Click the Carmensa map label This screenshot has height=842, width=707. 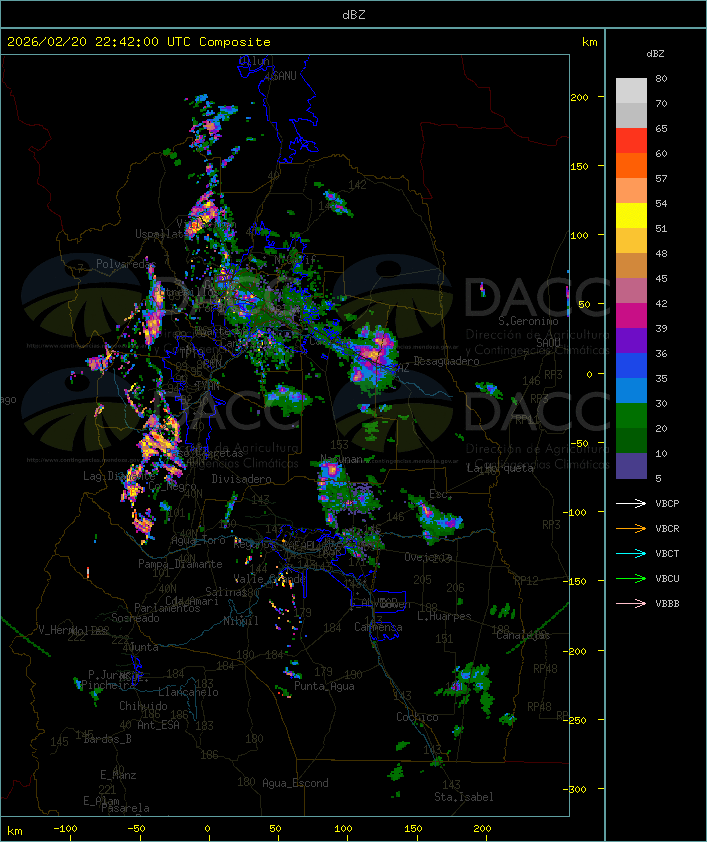click(378, 627)
